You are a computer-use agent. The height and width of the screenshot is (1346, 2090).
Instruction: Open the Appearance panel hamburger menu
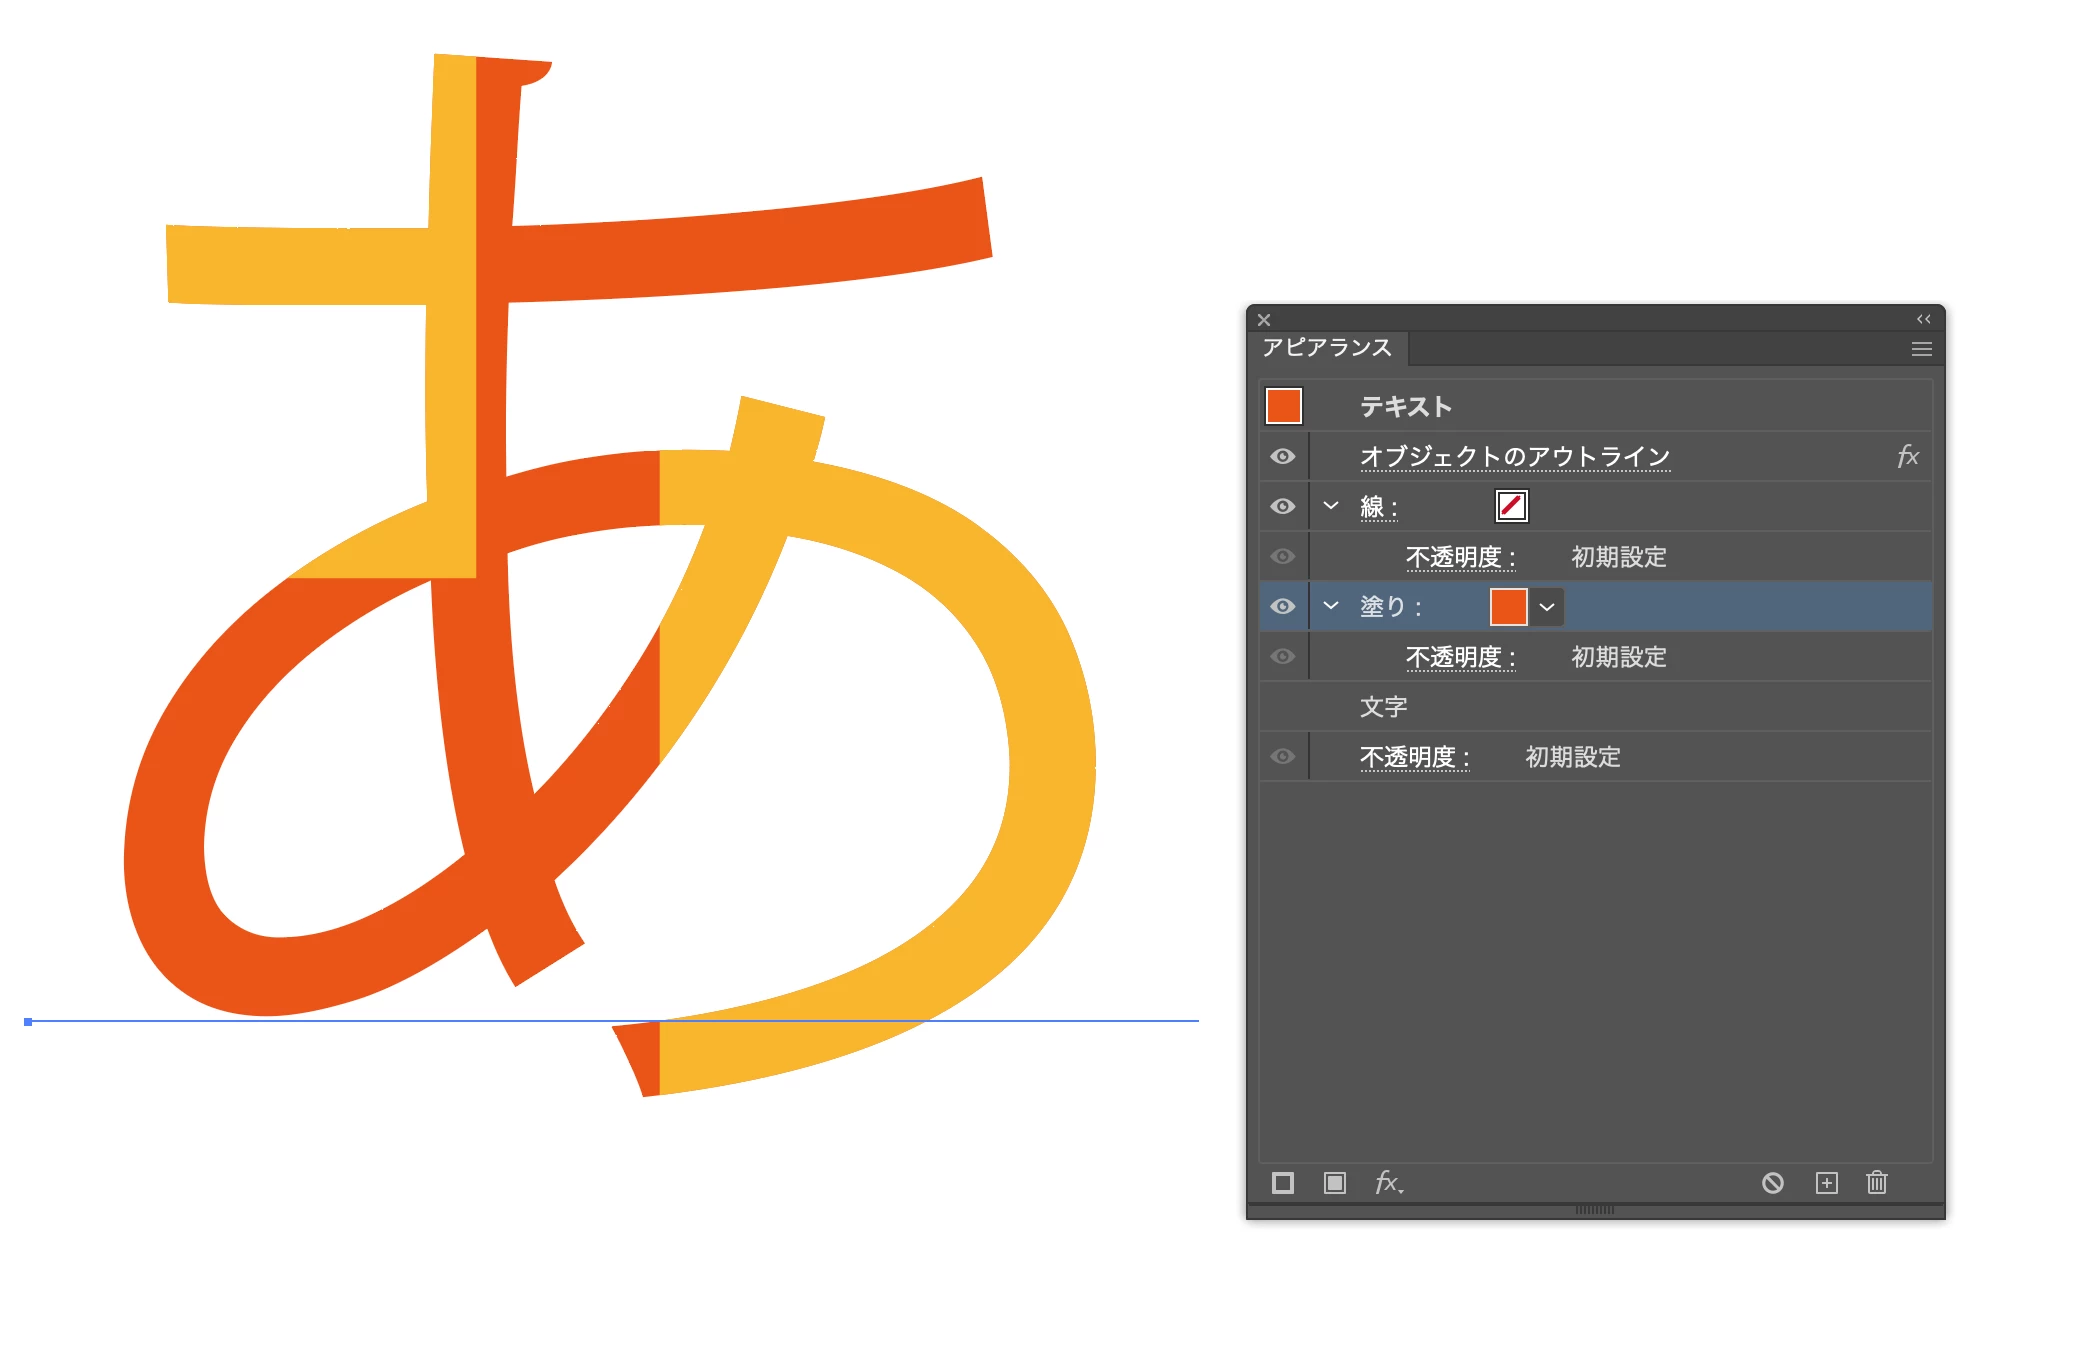pos(1921,349)
